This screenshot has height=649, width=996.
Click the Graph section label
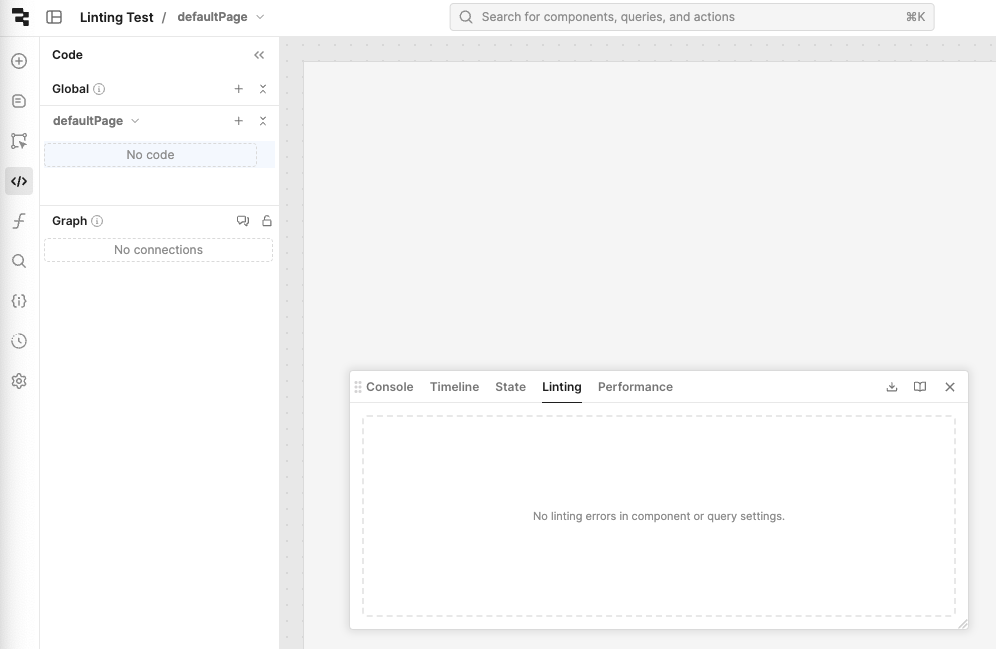click(69, 221)
